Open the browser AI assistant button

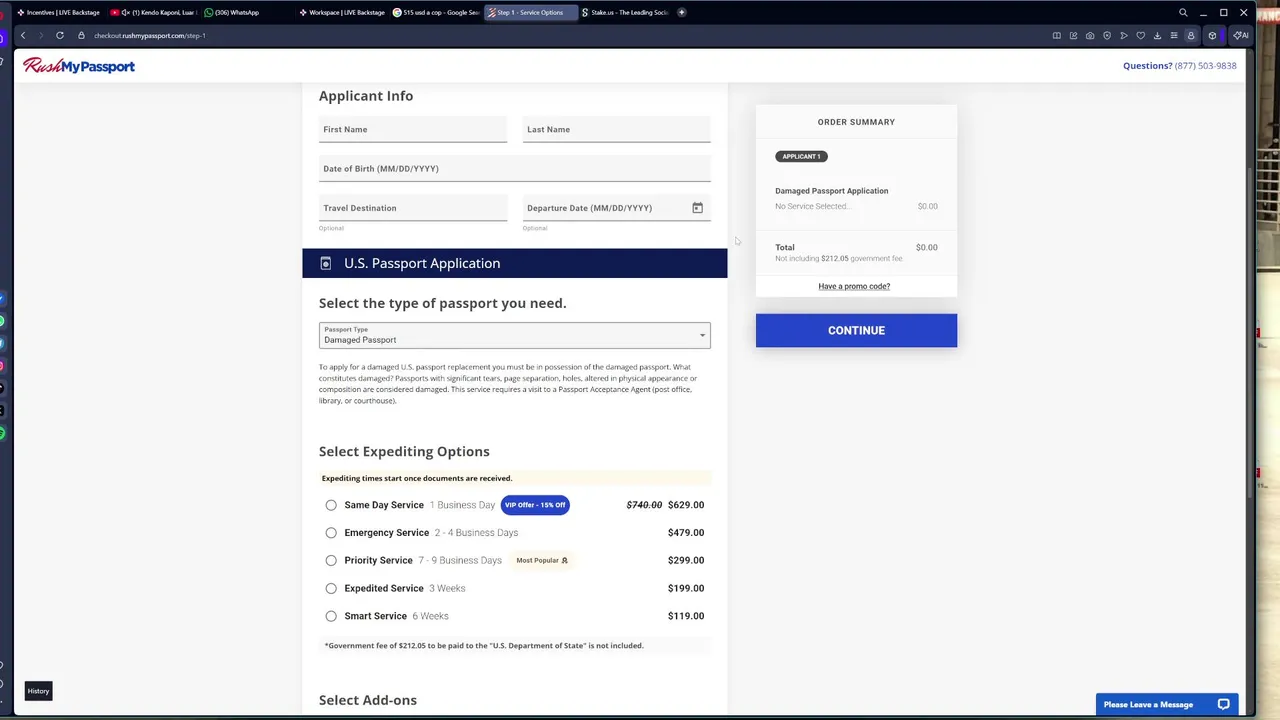pyautogui.click(x=1241, y=36)
